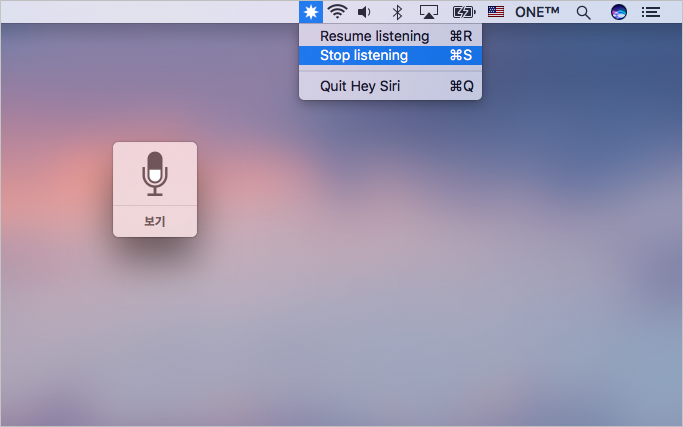Viewport: 683px width, 427px height.
Task: Open Spotlight search magnifier
Action: point(583,13)
